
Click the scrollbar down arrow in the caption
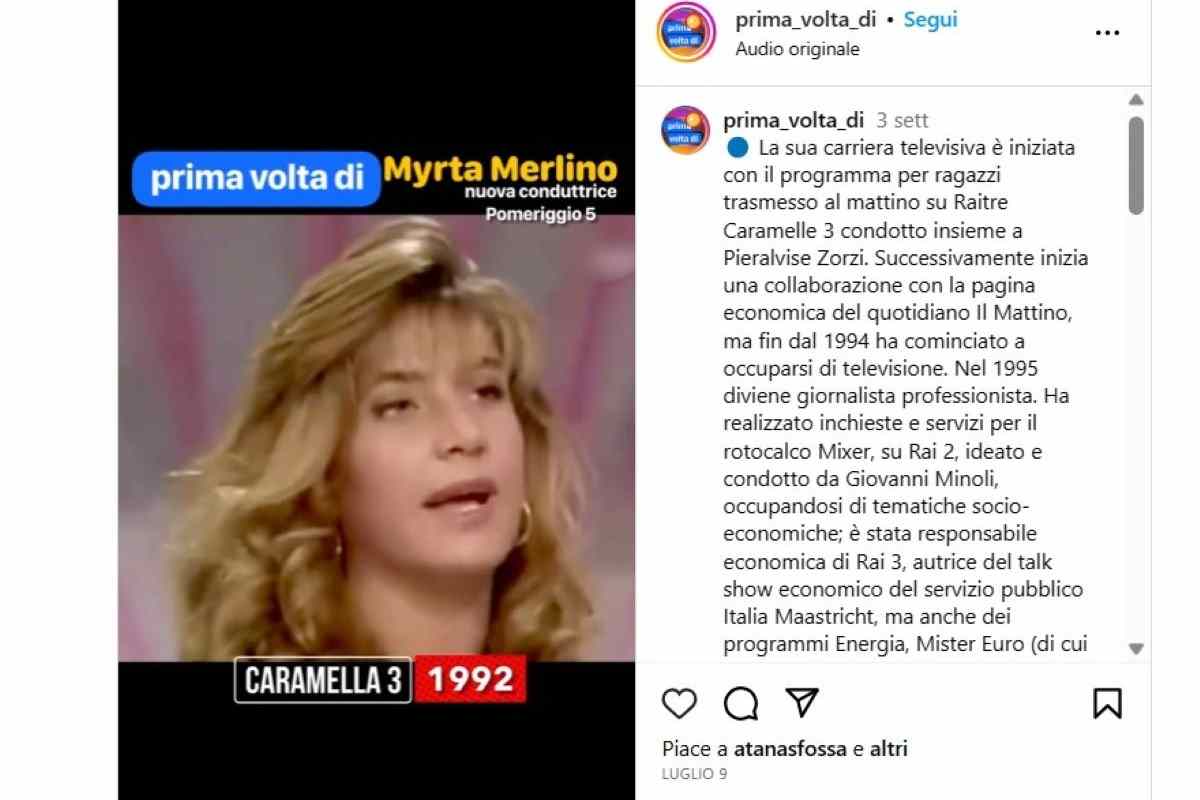(1136, 648)
